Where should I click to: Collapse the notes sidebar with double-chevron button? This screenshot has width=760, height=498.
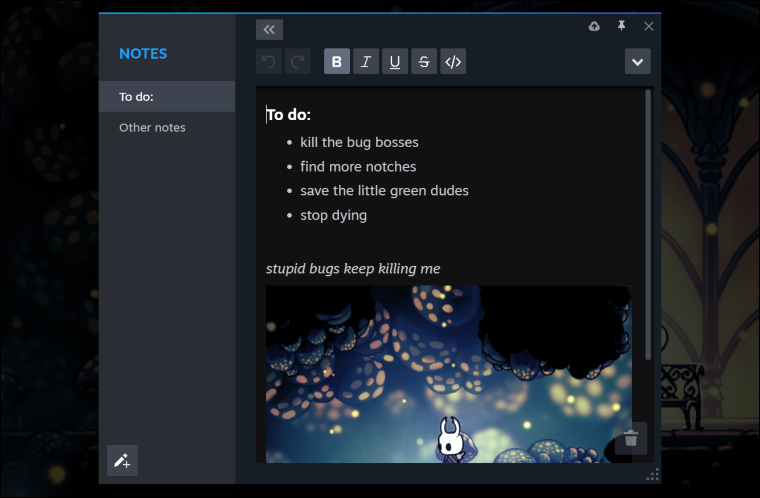coord(269,30)
